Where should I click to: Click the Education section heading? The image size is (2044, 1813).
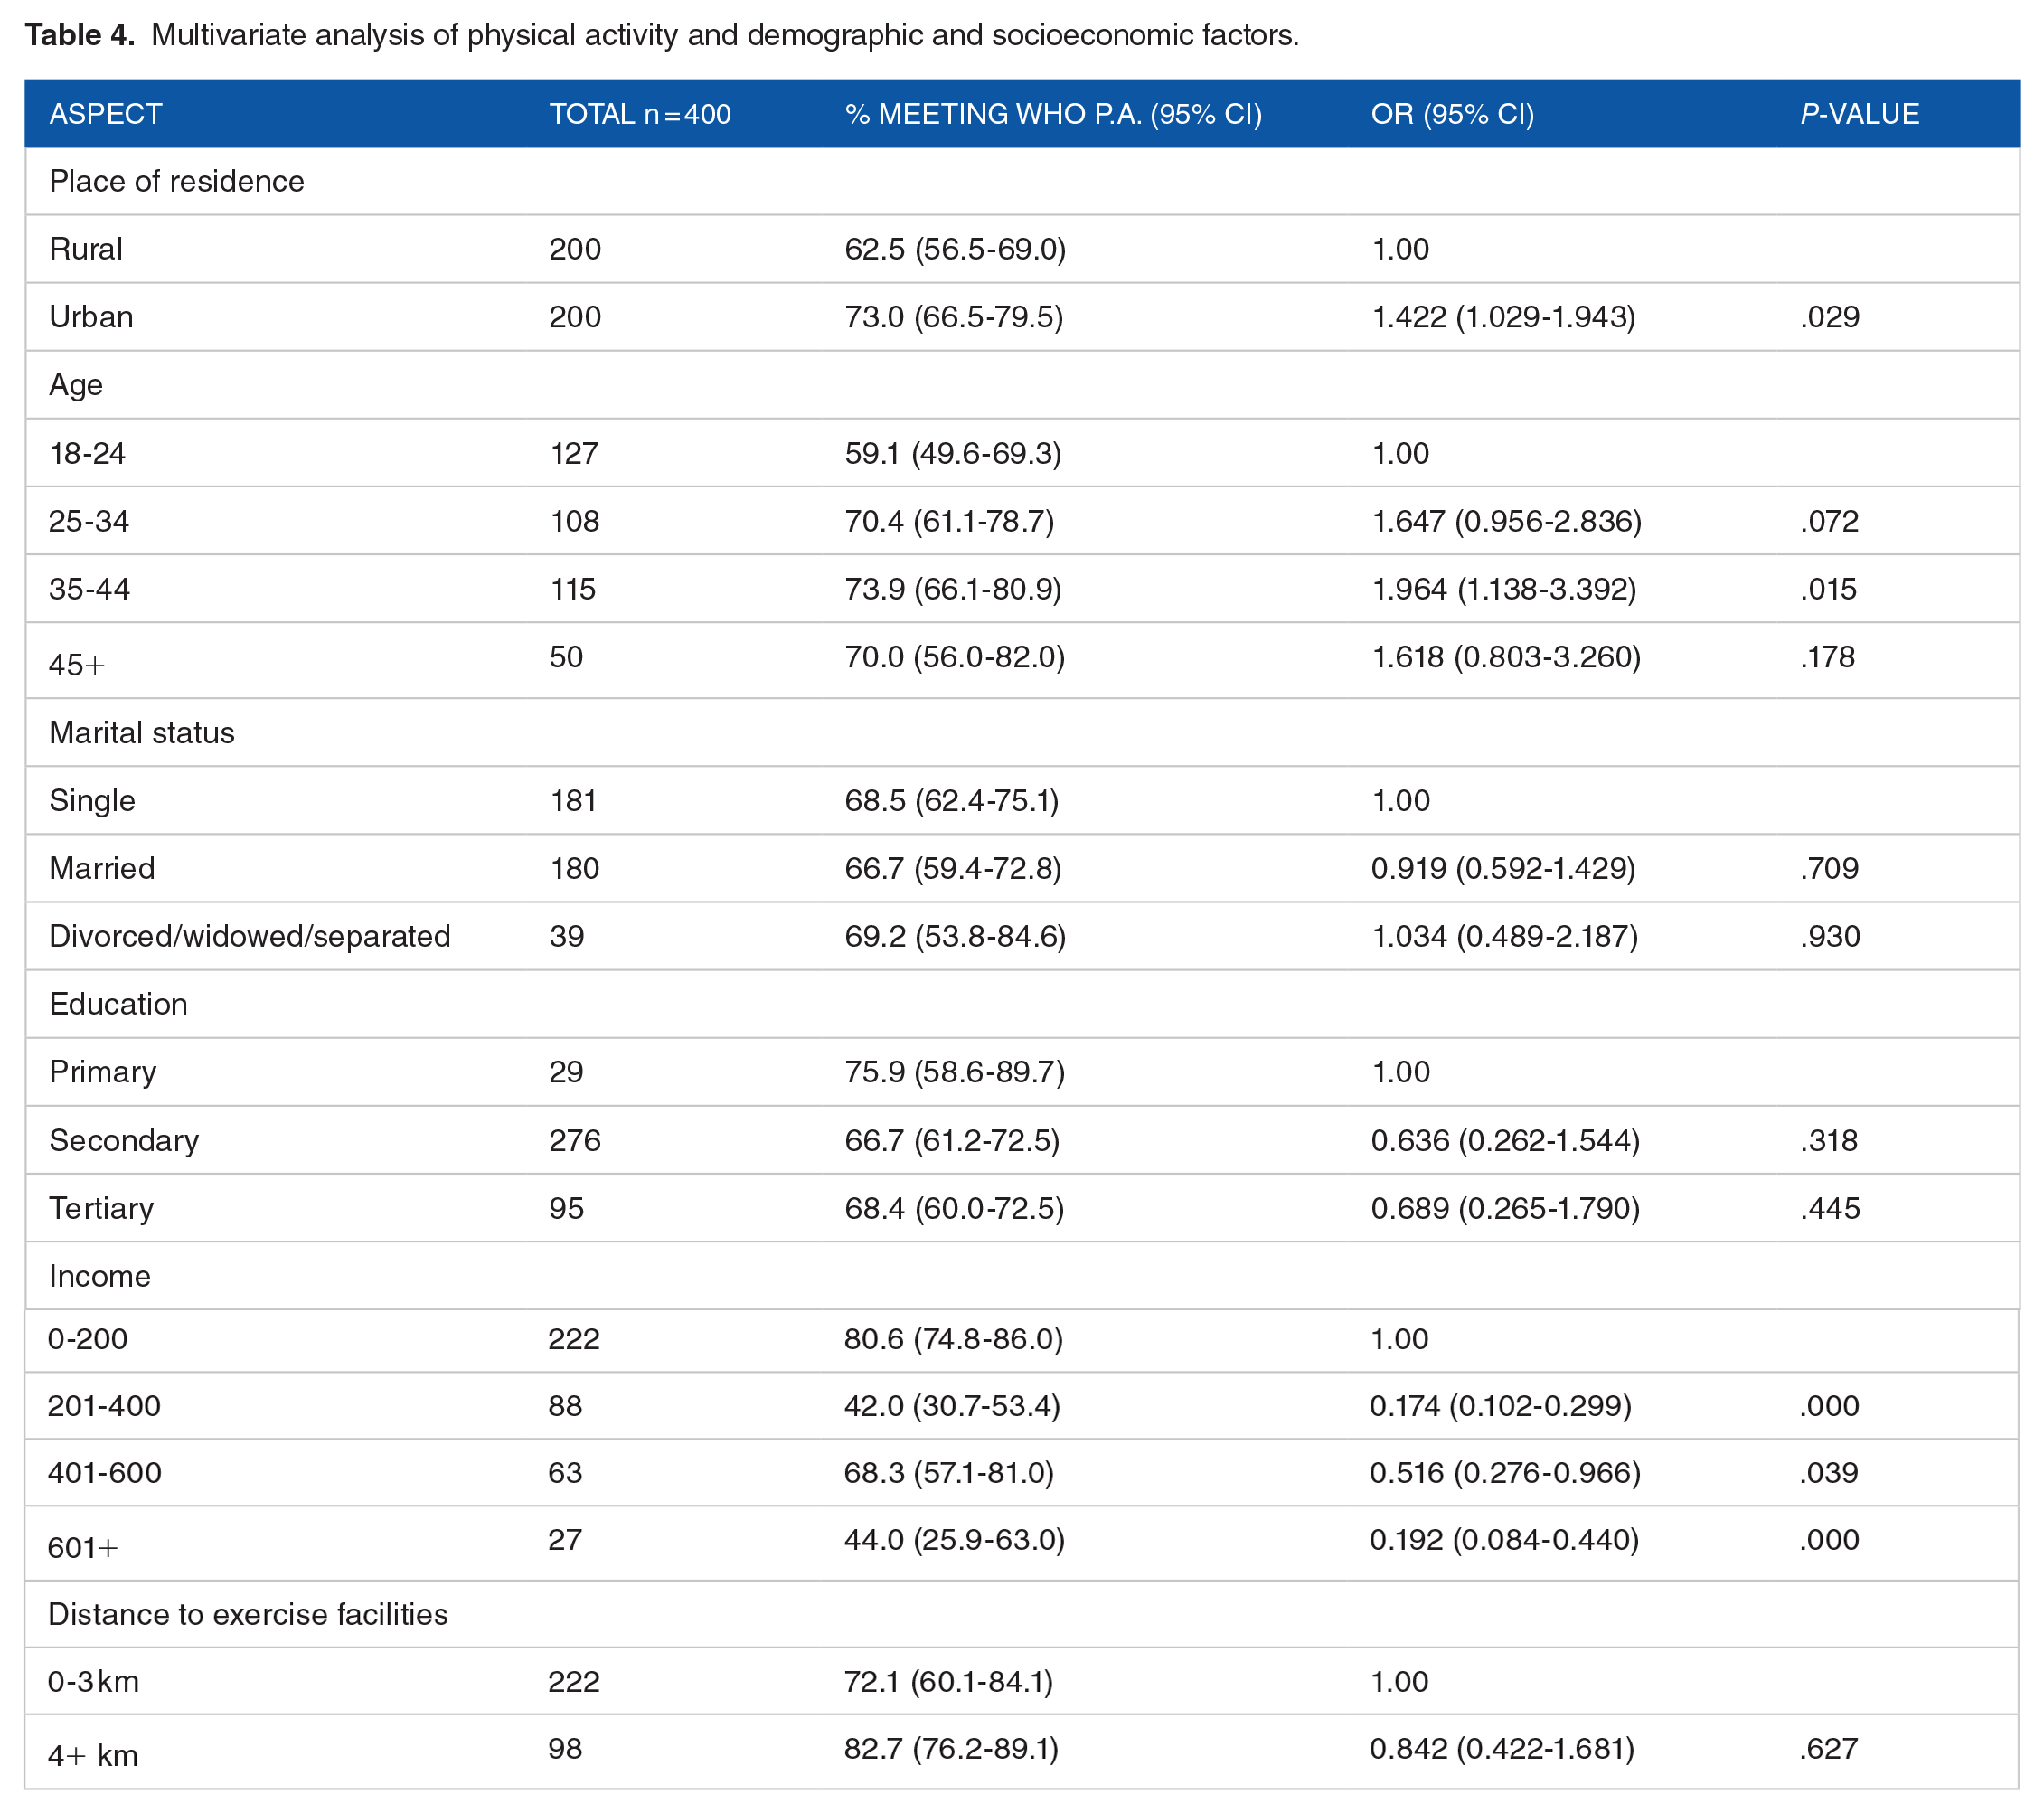point(118,1004)
